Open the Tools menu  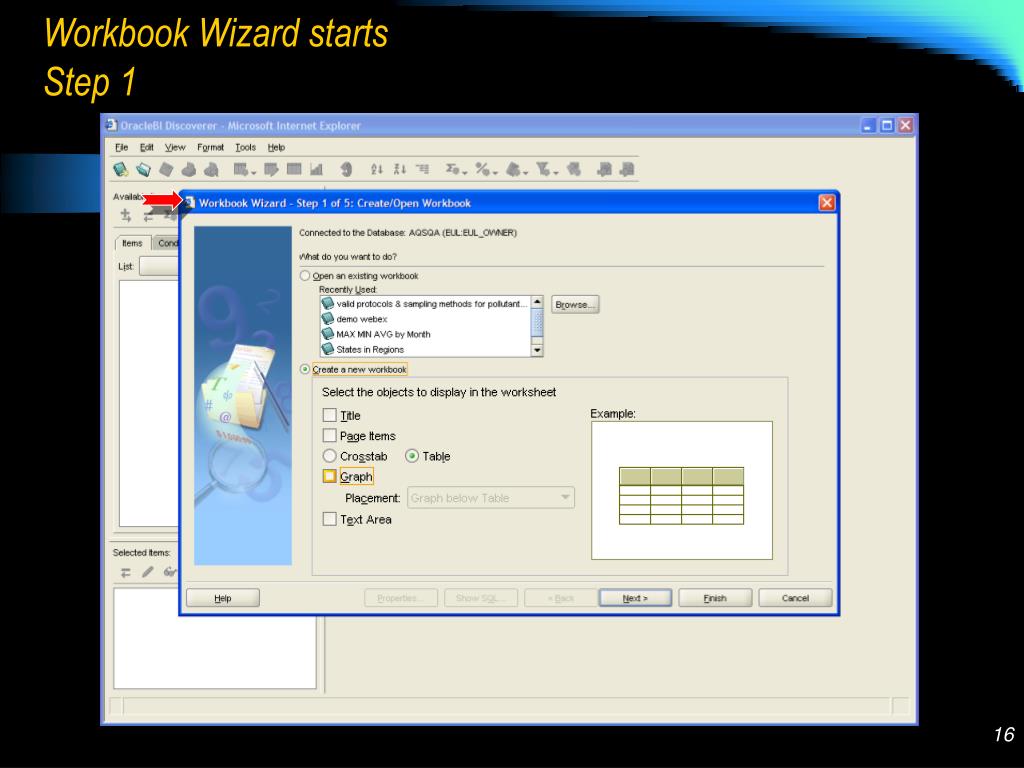246,148
